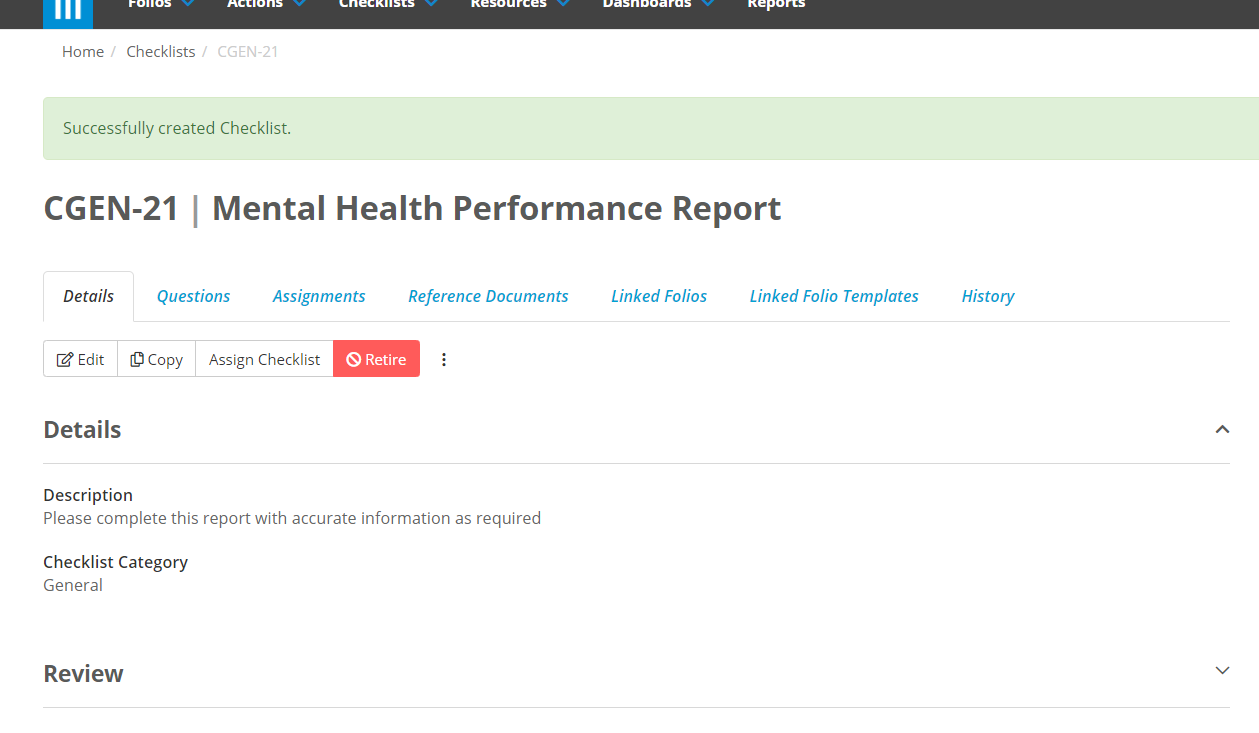The height and width of the screenshot is (733, 1259).
Task: Retire the checklist with Retire button
Action: coord(376,359)
